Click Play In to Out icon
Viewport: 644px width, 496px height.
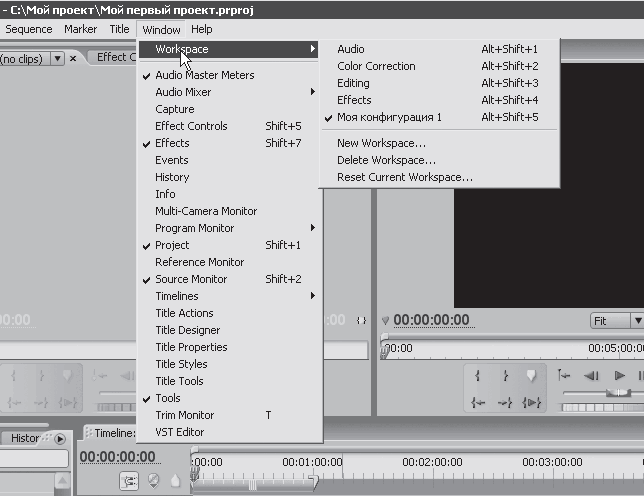tap(534, 402)
